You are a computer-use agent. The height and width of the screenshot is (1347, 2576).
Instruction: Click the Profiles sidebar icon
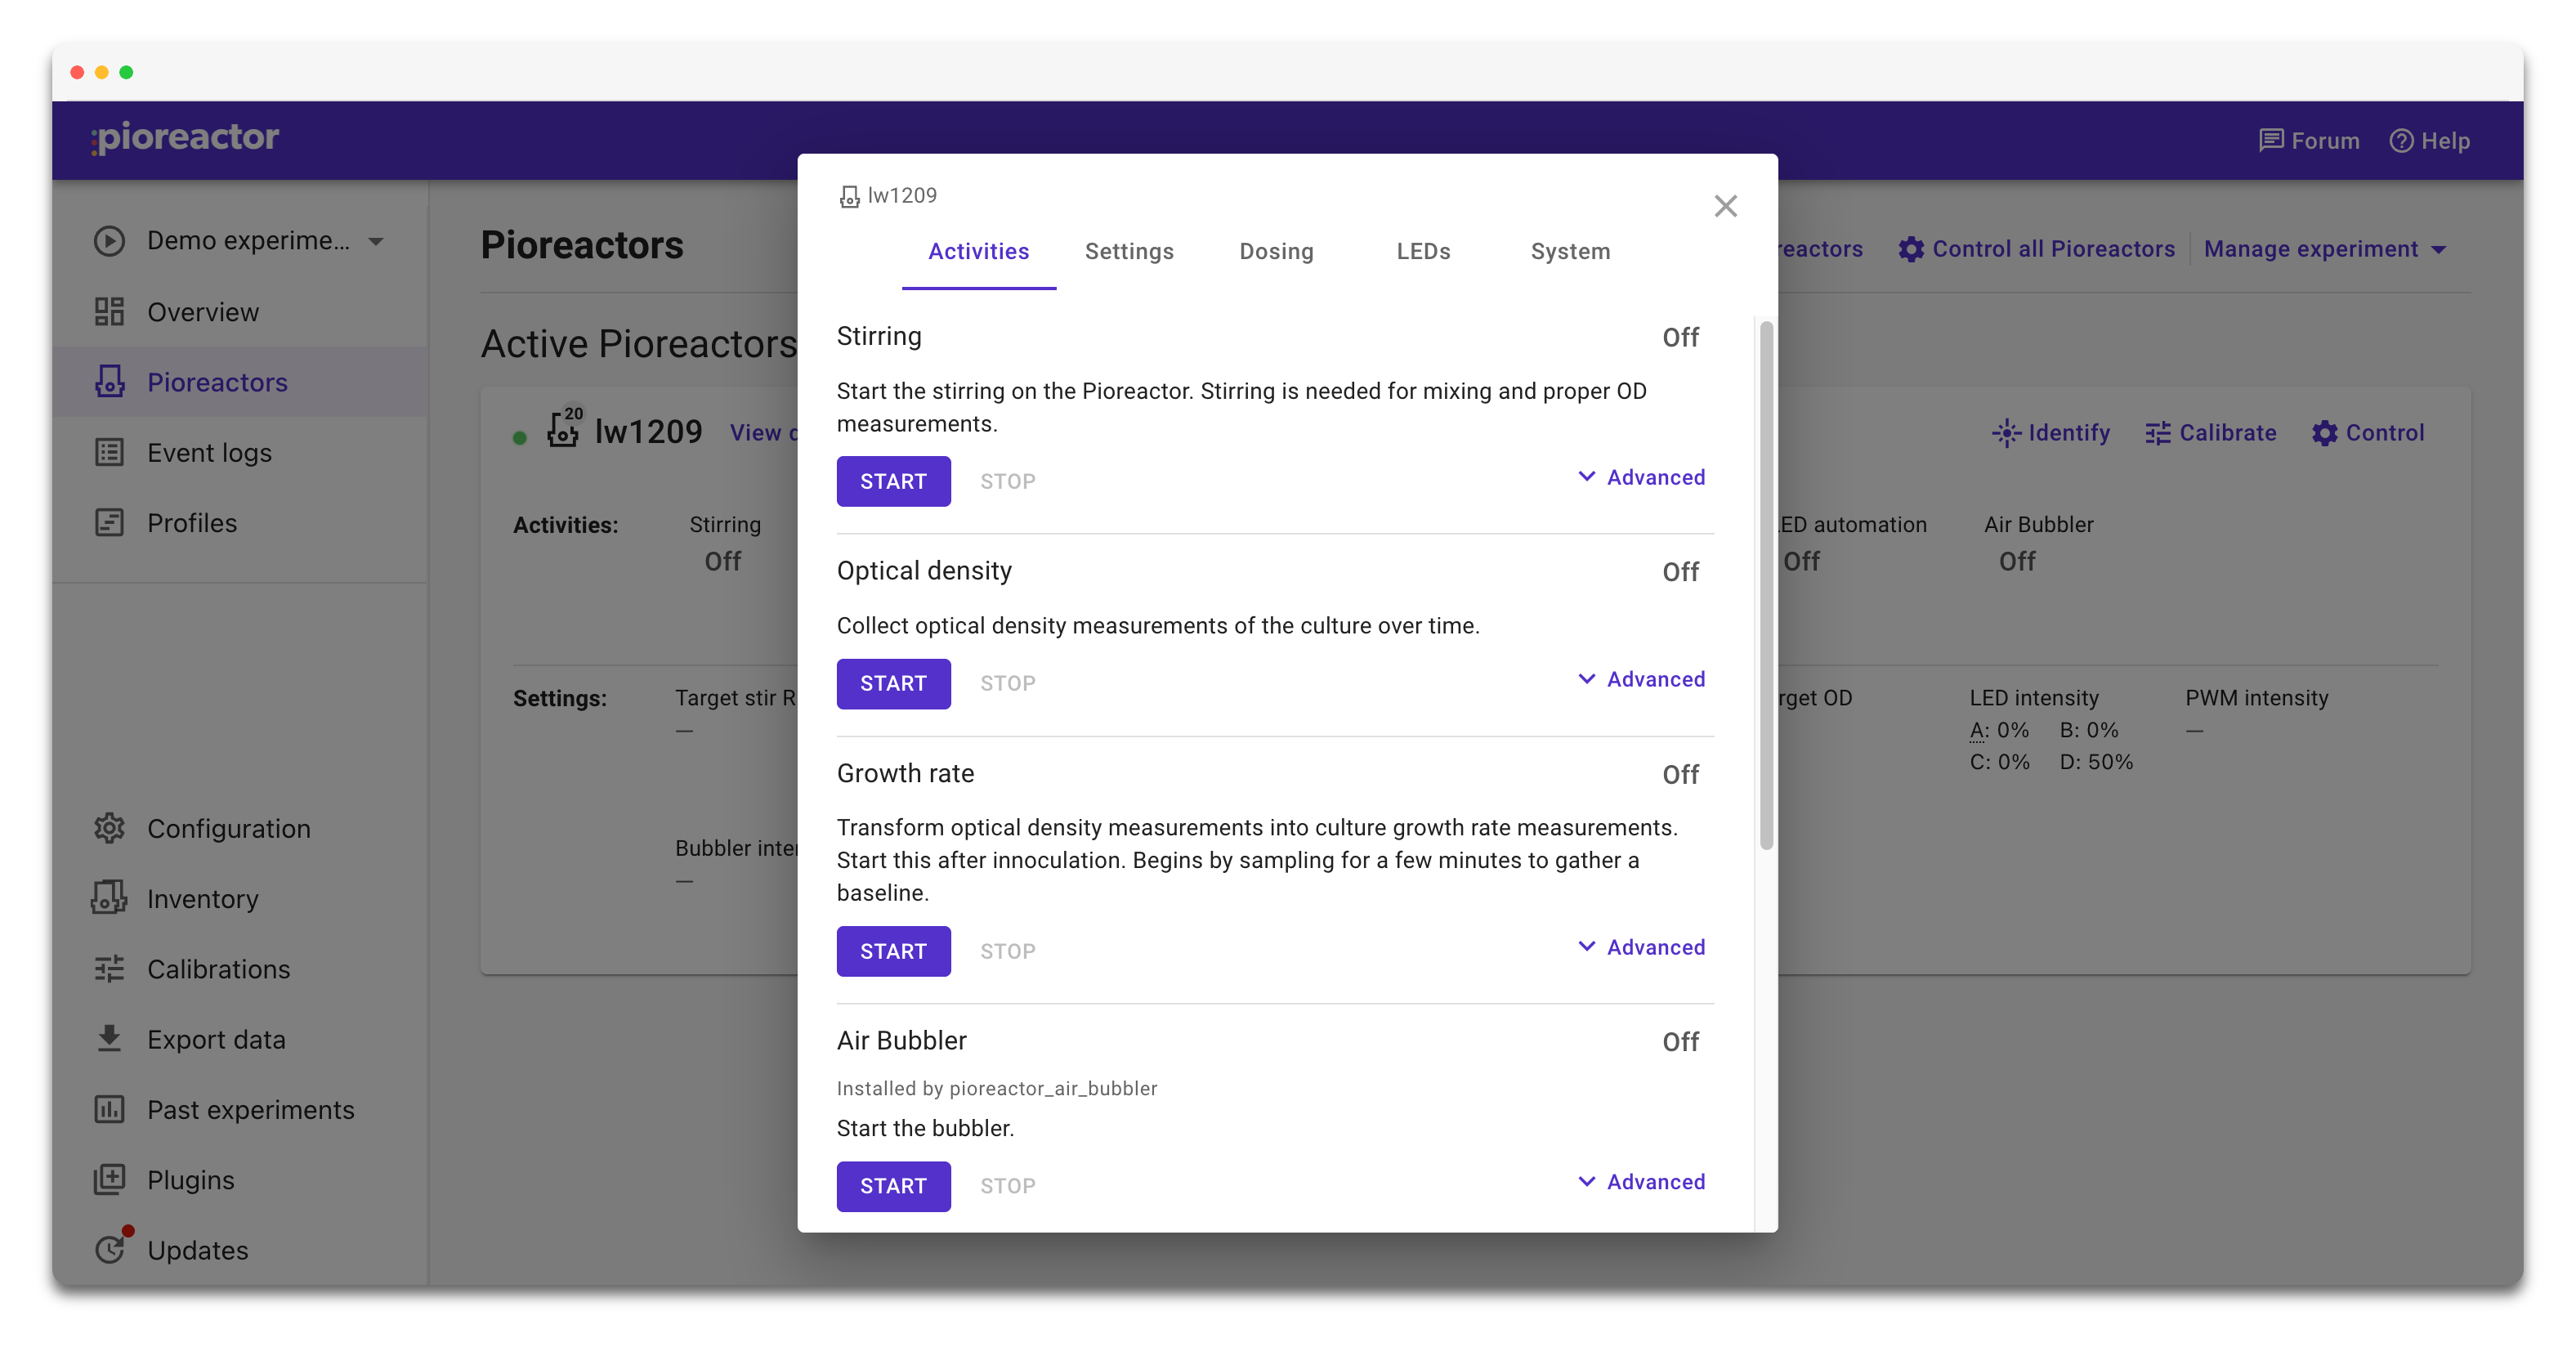click(x=109, y=522)
